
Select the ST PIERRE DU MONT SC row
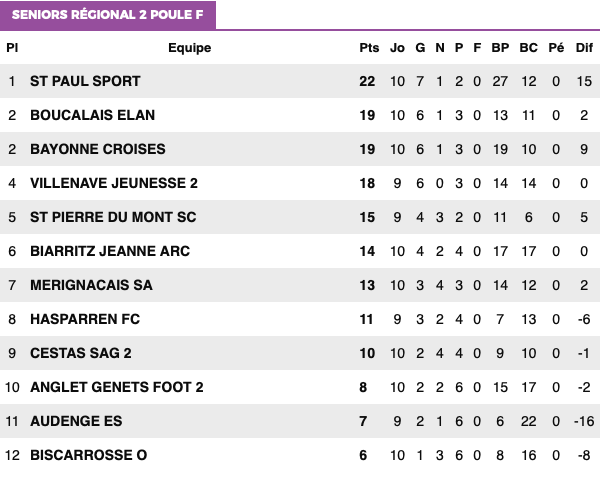300,217
